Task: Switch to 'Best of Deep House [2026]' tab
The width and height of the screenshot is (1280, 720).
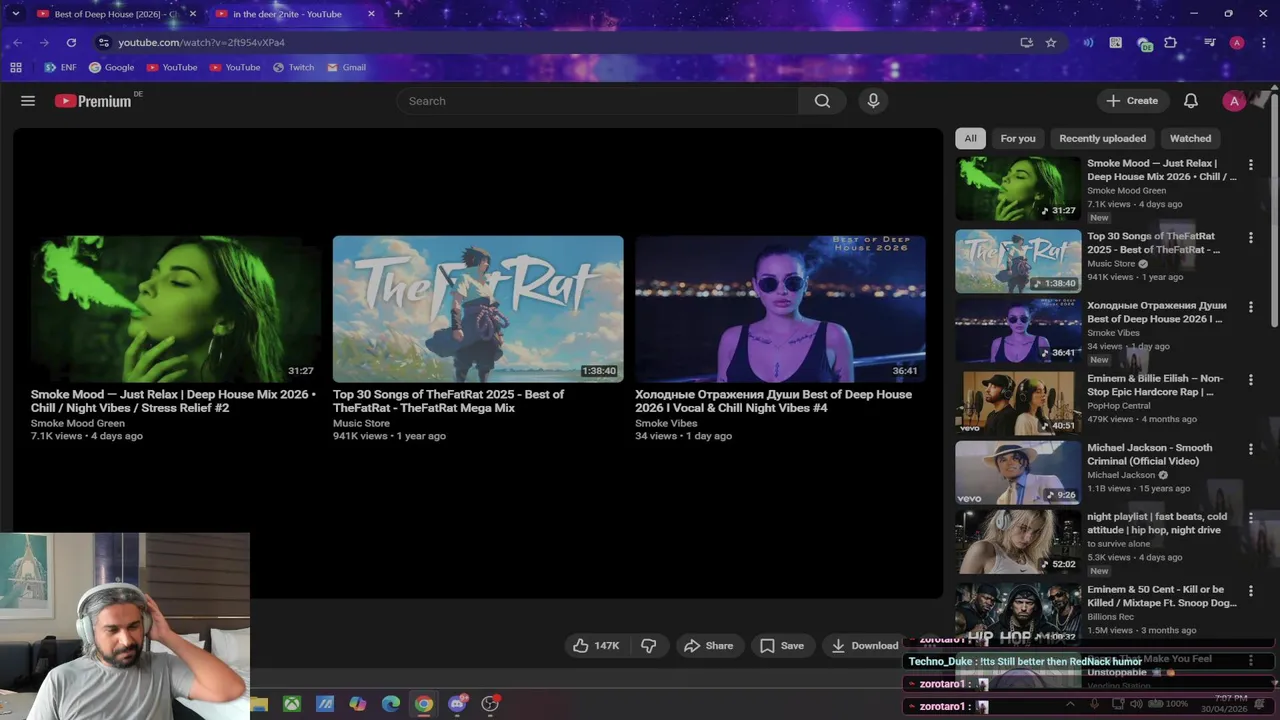Action: click(x=116, y=14)
